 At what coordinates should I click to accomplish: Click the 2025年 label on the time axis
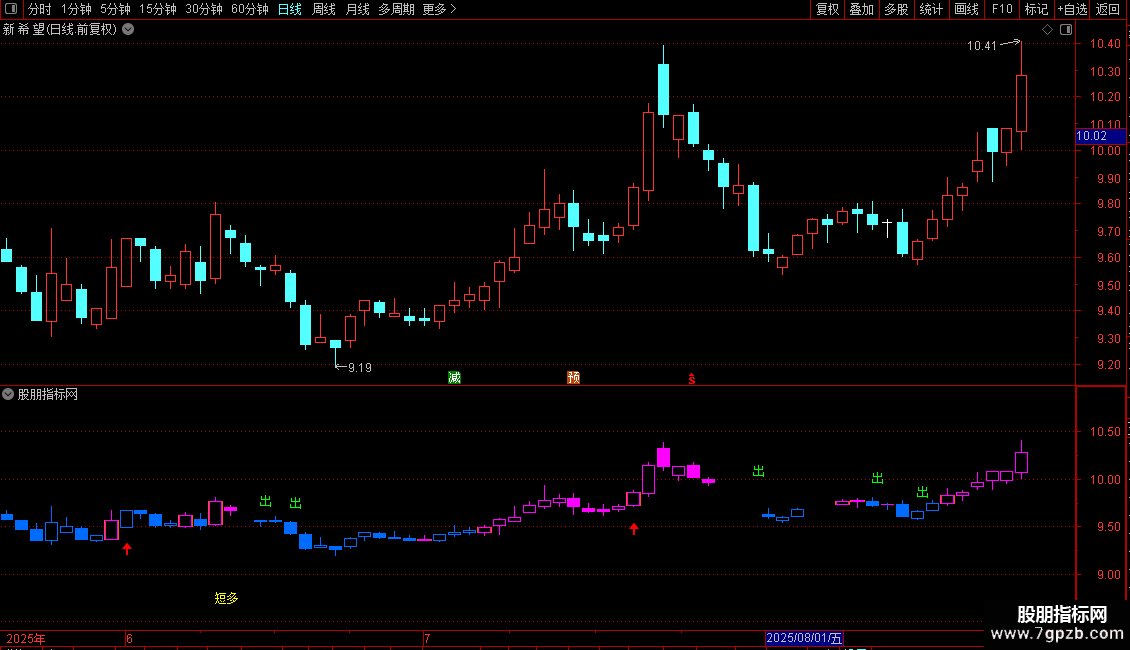point(26,639)
